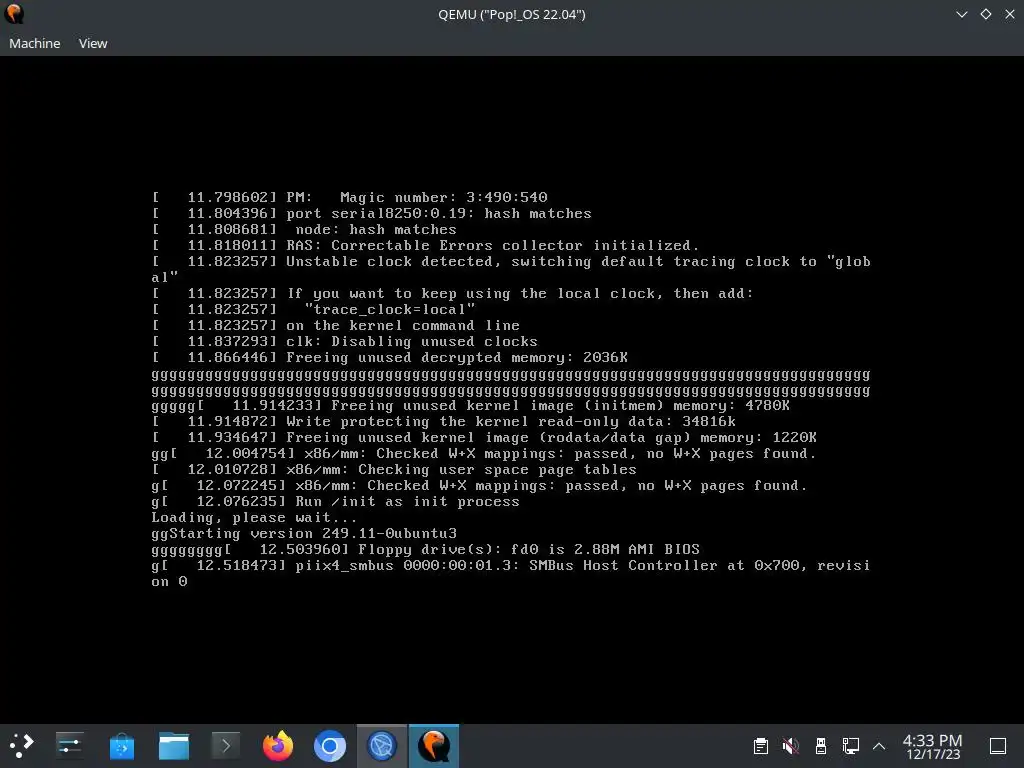Open the system settings taskbar icon
Screen dimensions: 1024x768
pos(69,746)
